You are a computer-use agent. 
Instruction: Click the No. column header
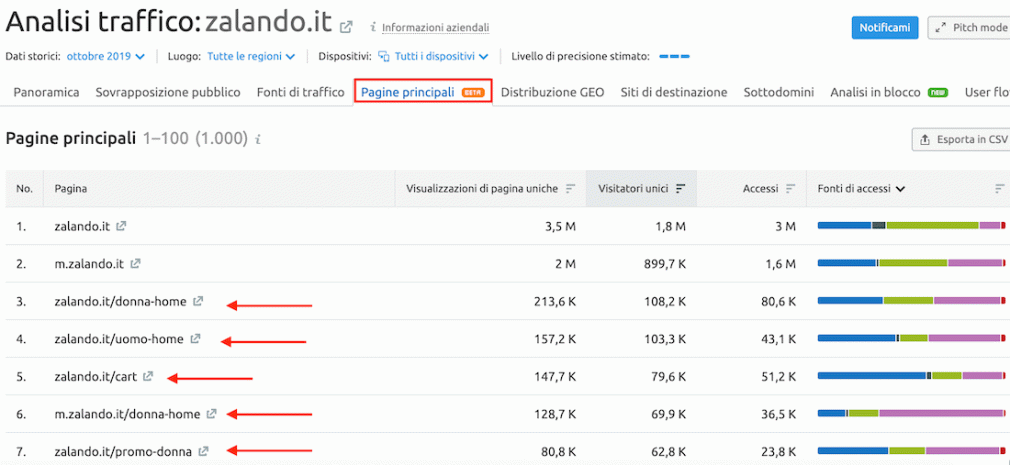click(x=24, y=189)
